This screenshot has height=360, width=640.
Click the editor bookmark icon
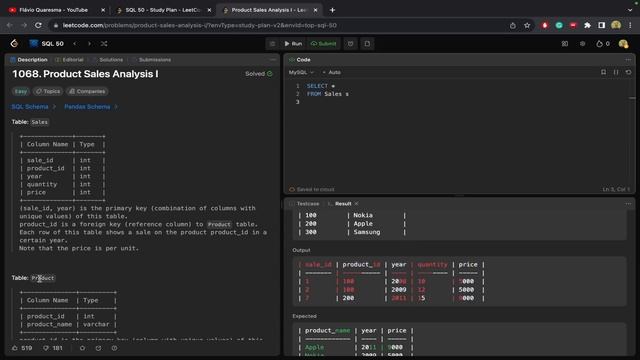click(x=603, y=72)
